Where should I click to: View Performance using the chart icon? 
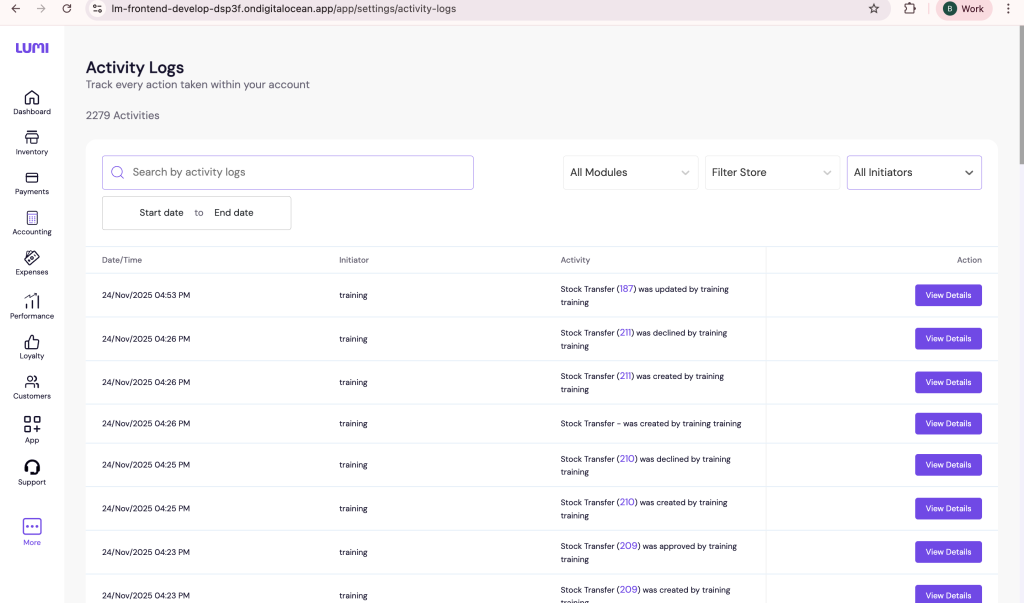31,306
